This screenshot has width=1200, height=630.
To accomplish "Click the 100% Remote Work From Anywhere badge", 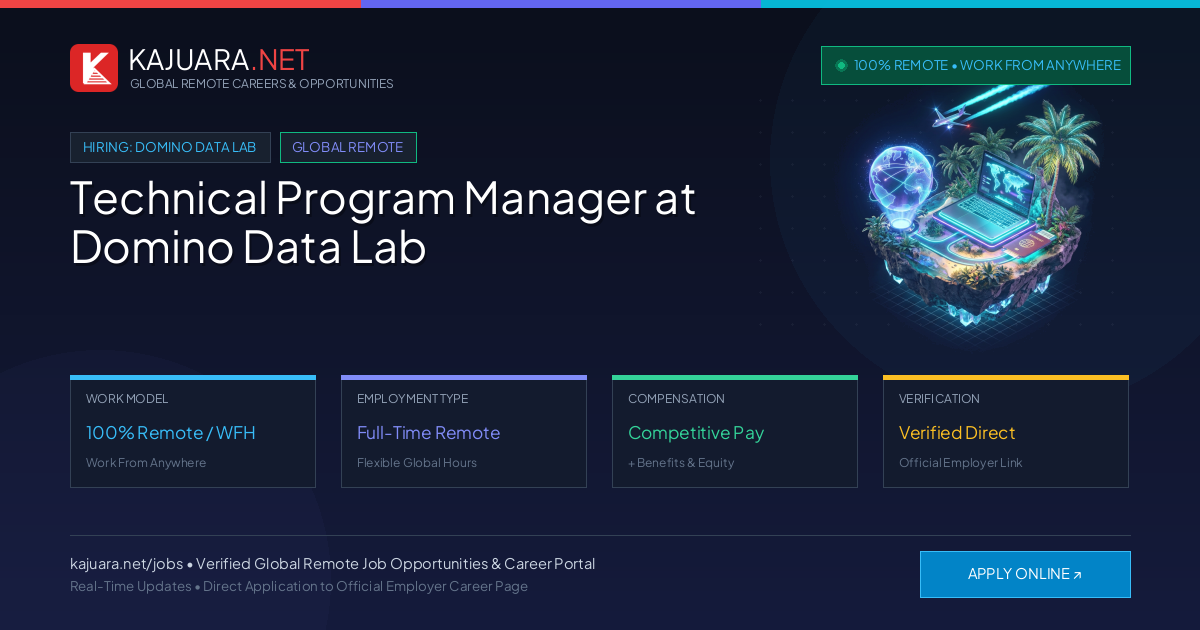I will click(976, 65).
